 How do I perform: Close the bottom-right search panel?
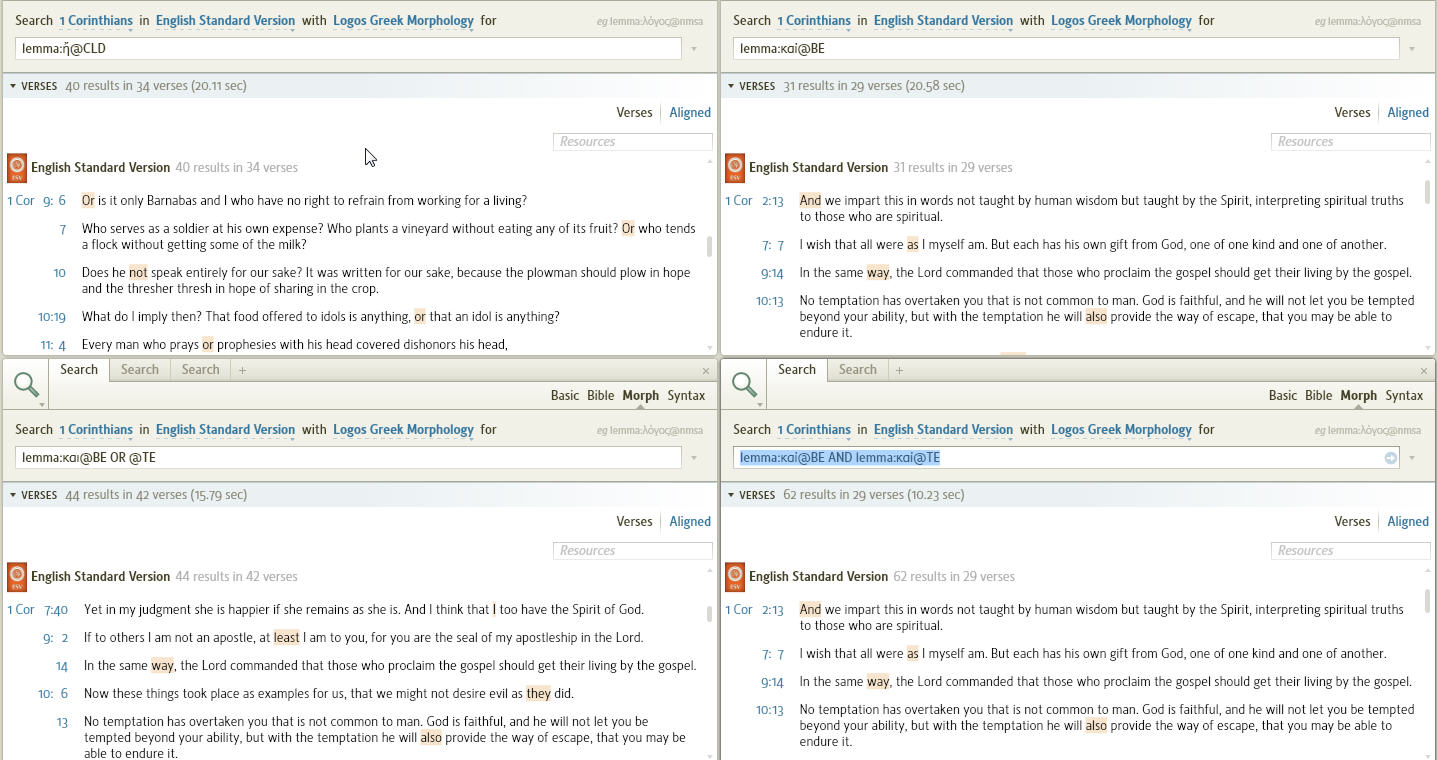pos(1424,371)
